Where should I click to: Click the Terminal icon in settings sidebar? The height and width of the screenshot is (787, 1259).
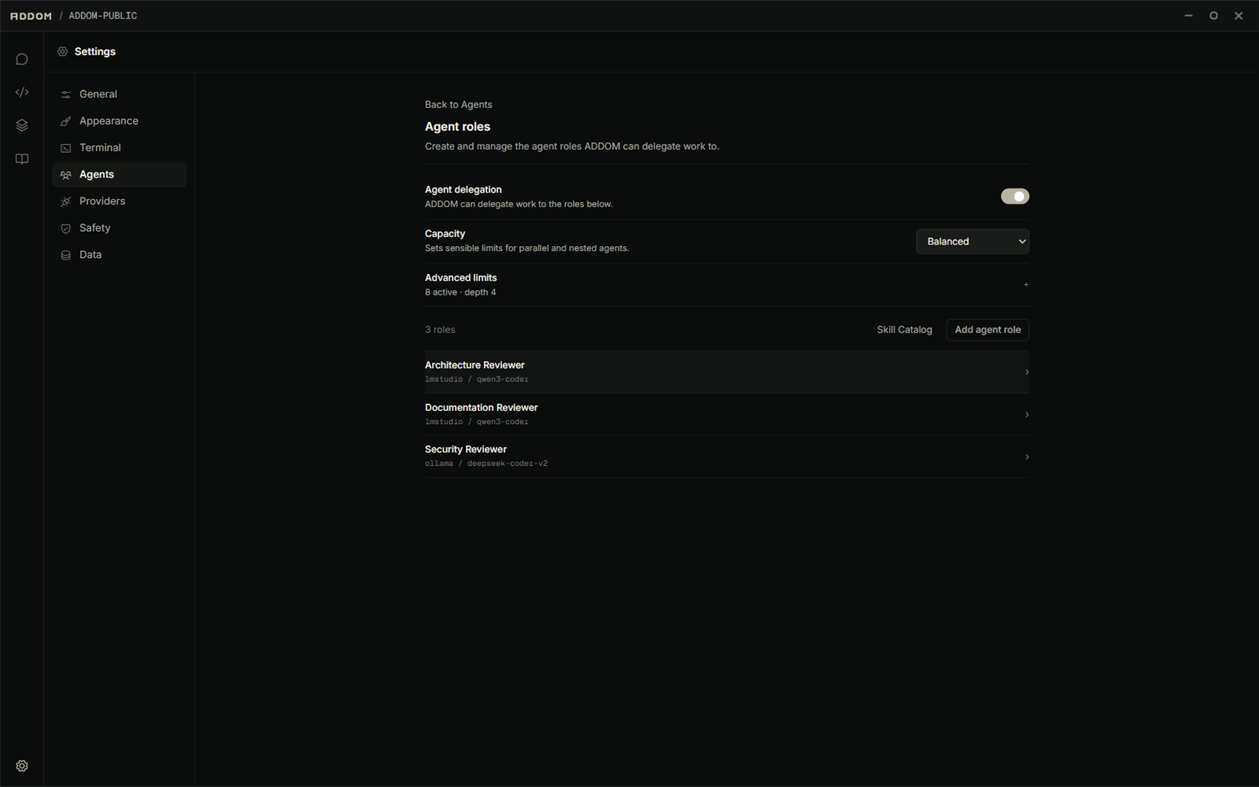66,148
